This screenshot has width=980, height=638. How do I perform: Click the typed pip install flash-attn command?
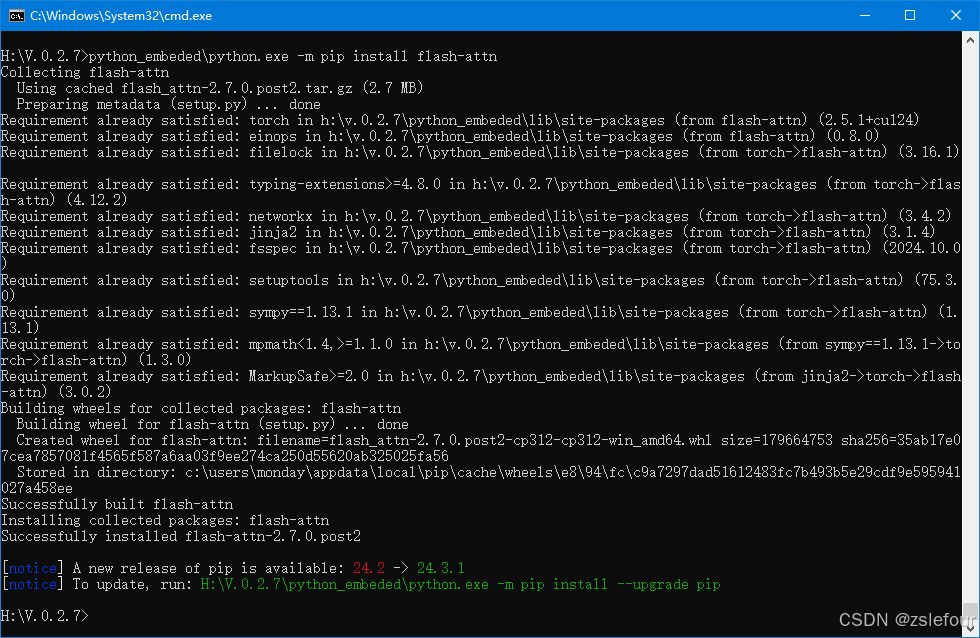pyautogui.click(x=293, y=56)
